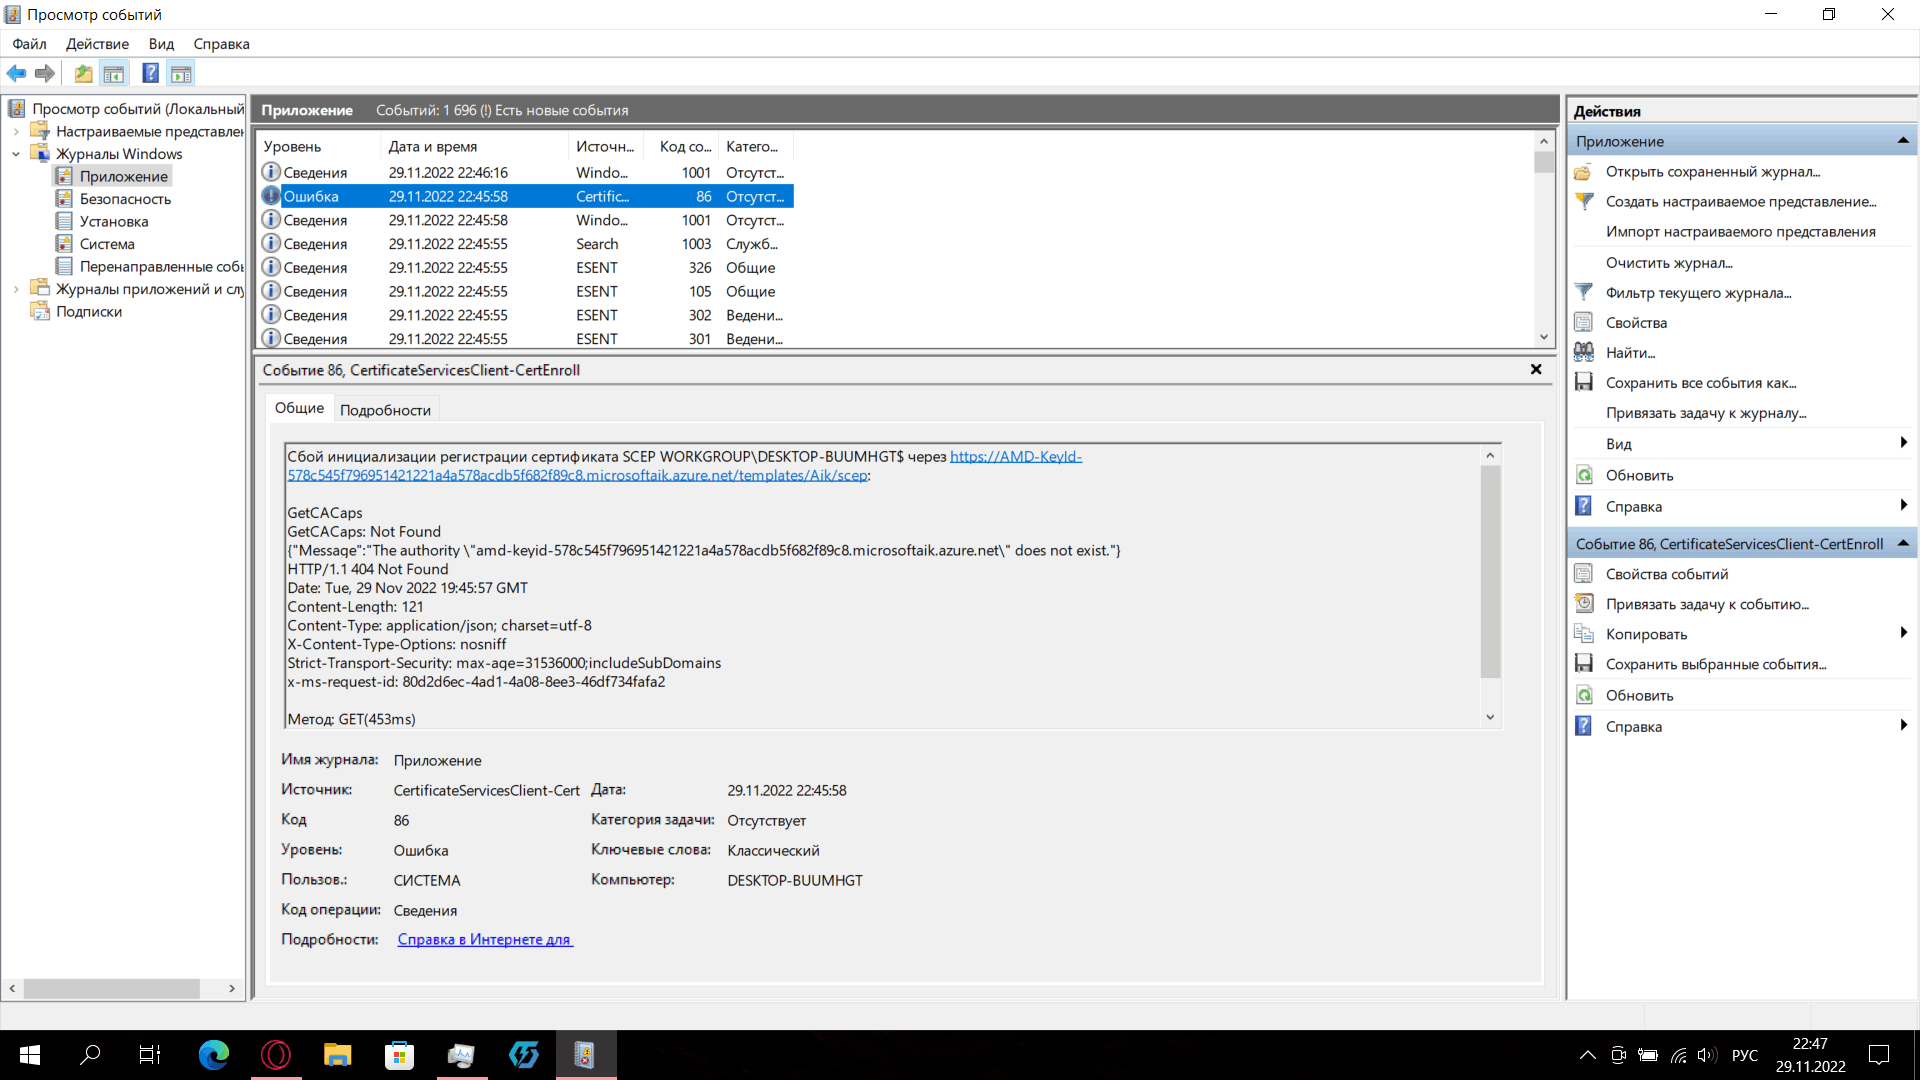Open the microsoftaik.azure.net SCEP link
Image resolution: width=1920 pixels, height=1080 pixels.
pos(685,466)
